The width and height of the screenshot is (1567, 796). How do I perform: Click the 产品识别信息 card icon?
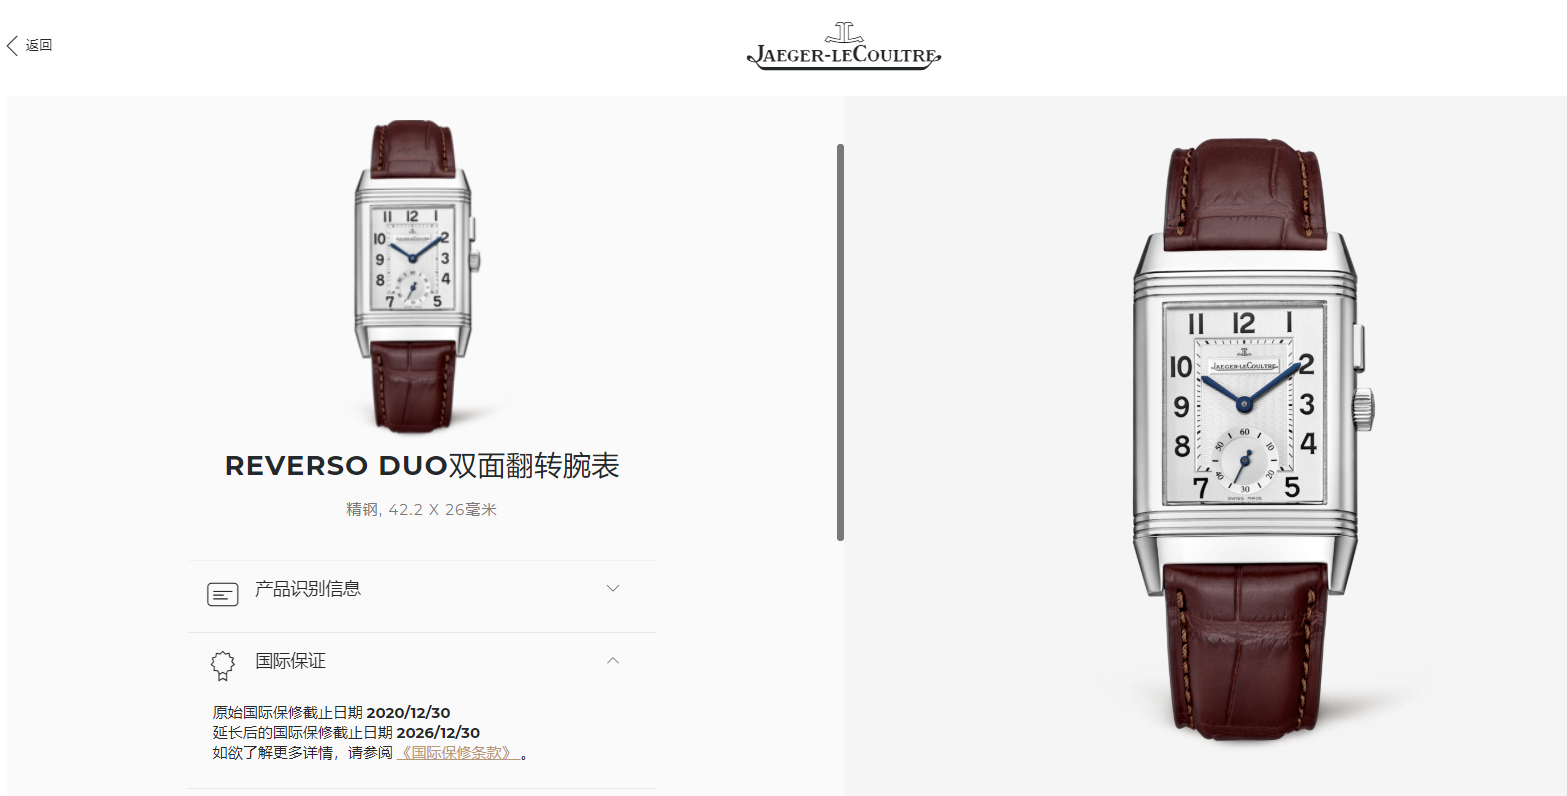(x=222, y=595)
